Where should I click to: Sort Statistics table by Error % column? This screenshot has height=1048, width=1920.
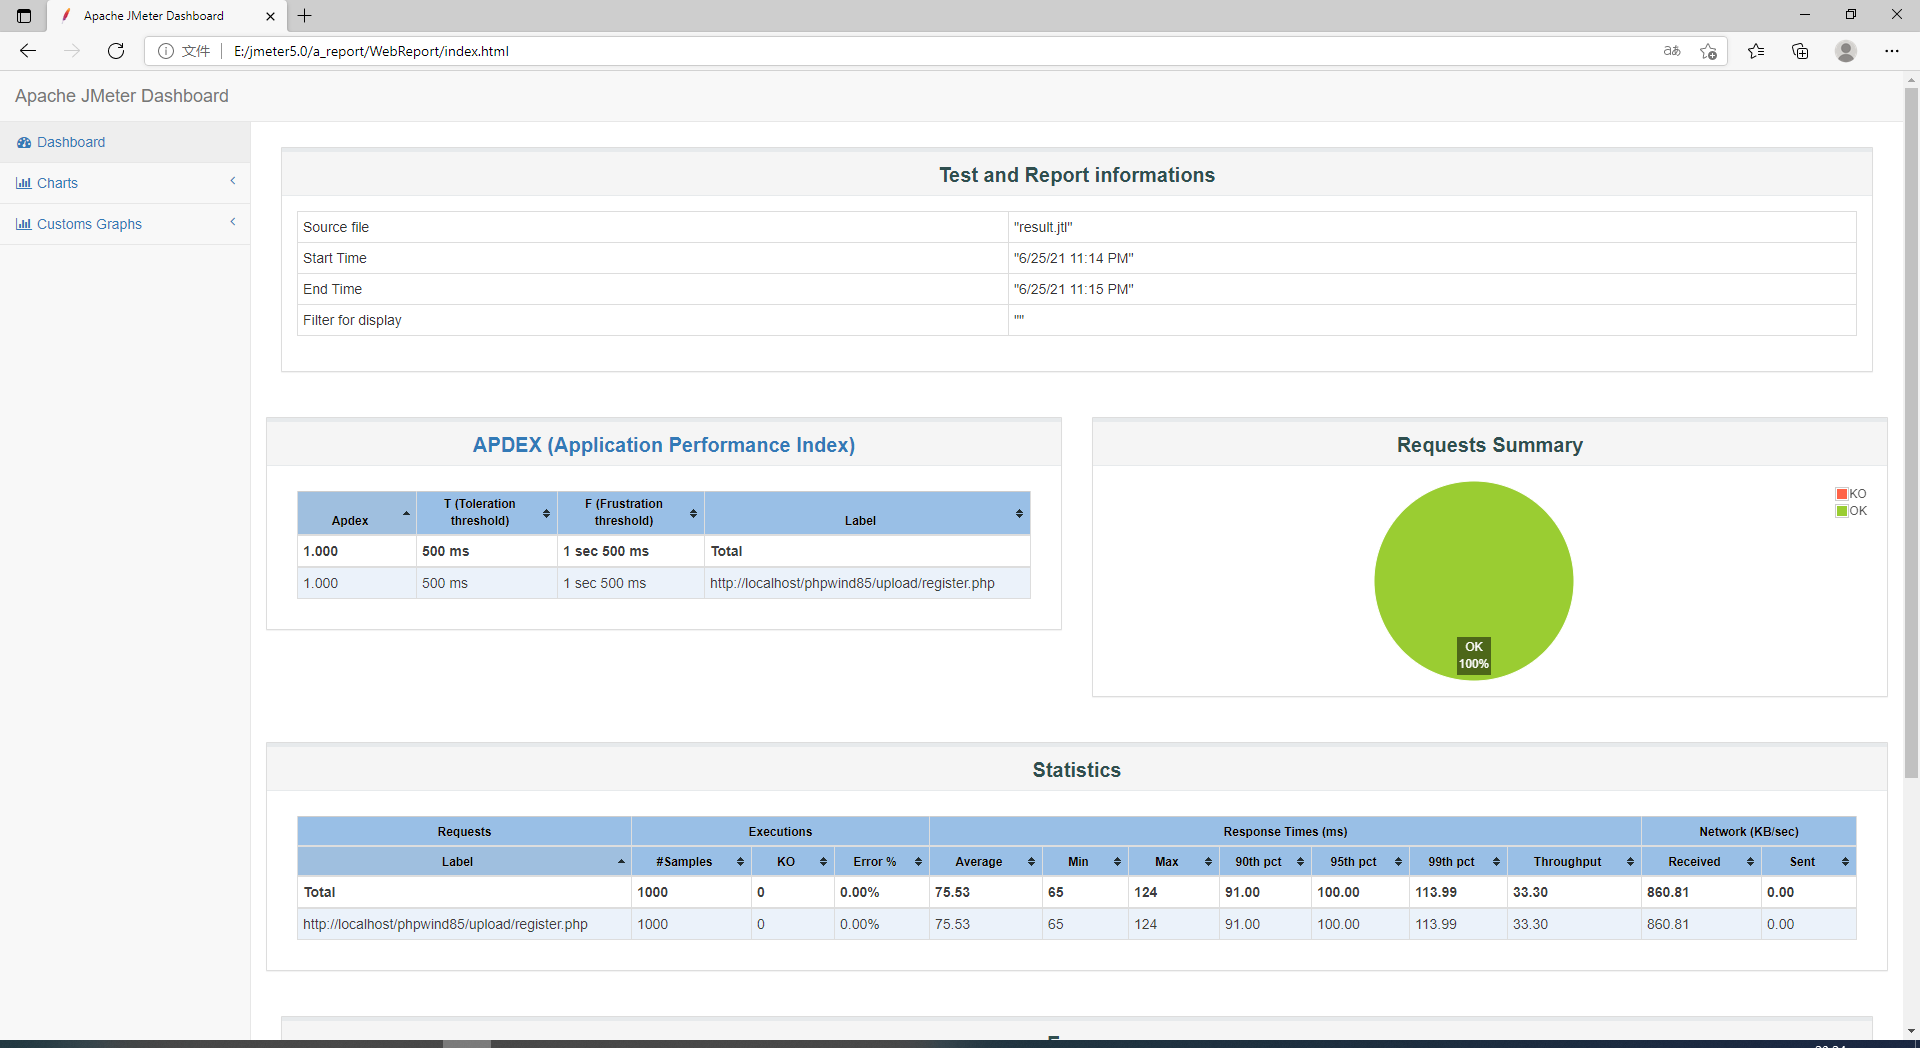(x=881, y=862)
